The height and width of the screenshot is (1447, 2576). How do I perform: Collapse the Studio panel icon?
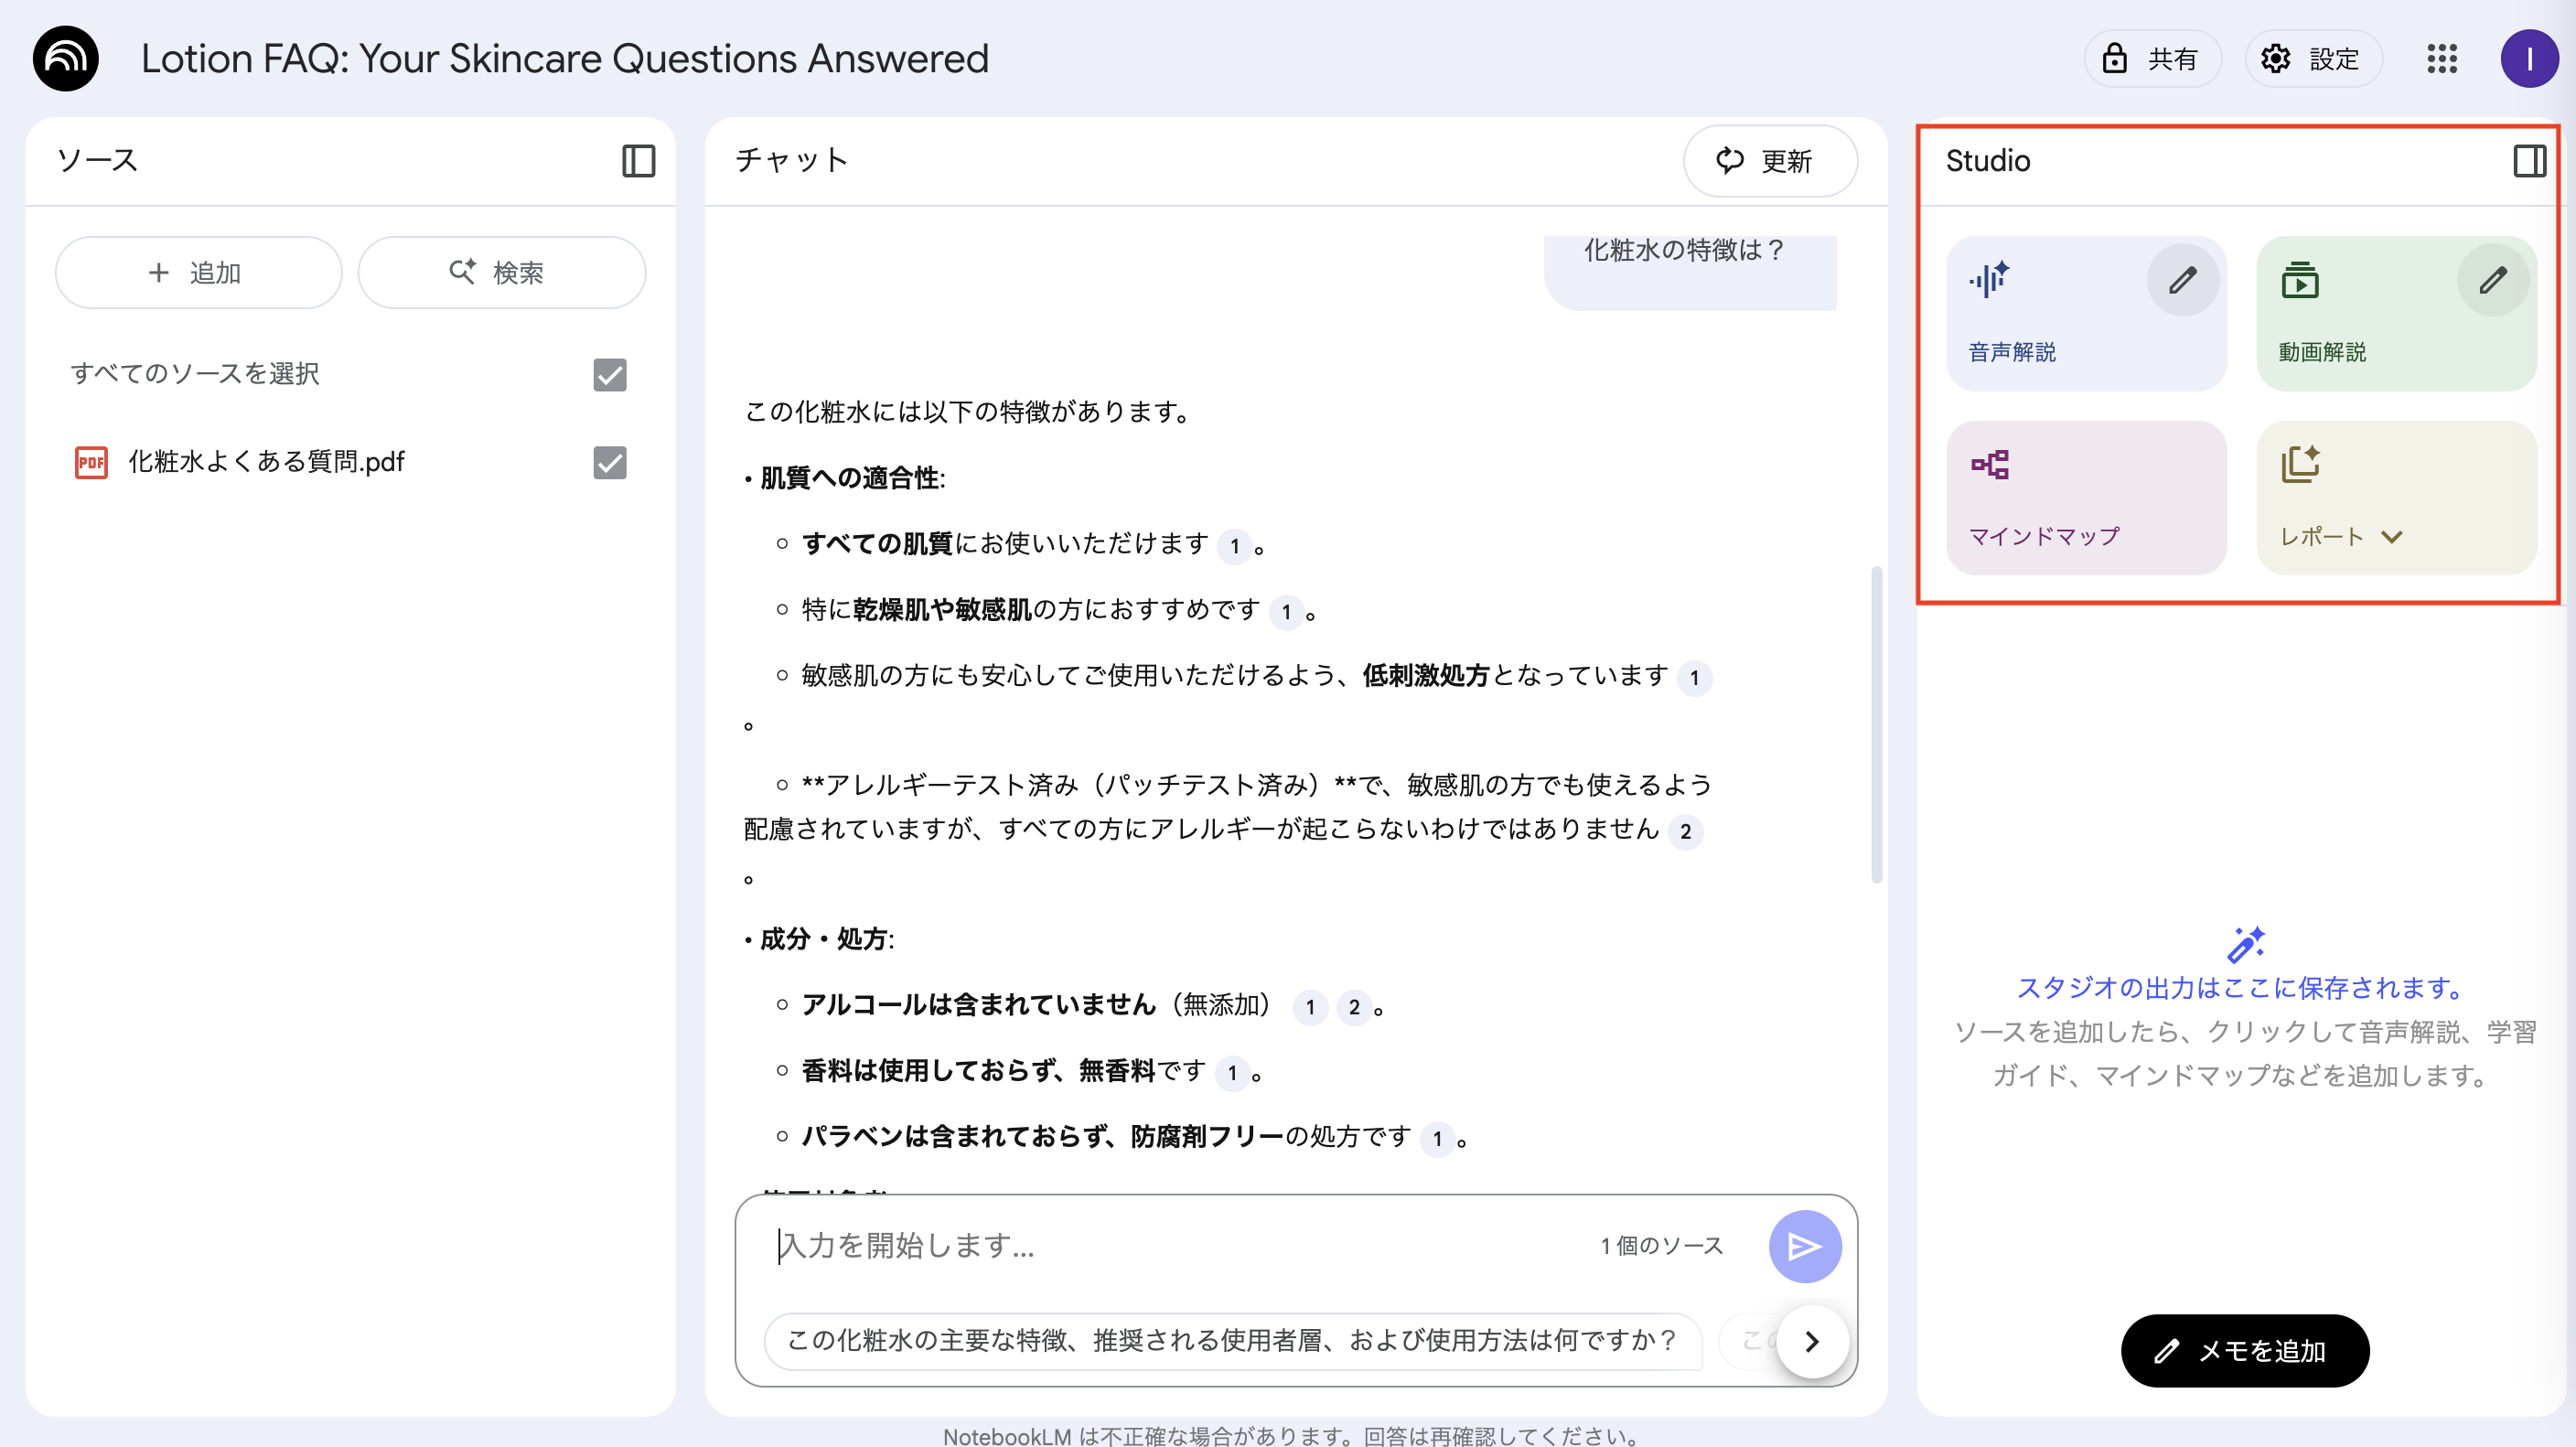pyautogui.click(x=2529, y=160)
